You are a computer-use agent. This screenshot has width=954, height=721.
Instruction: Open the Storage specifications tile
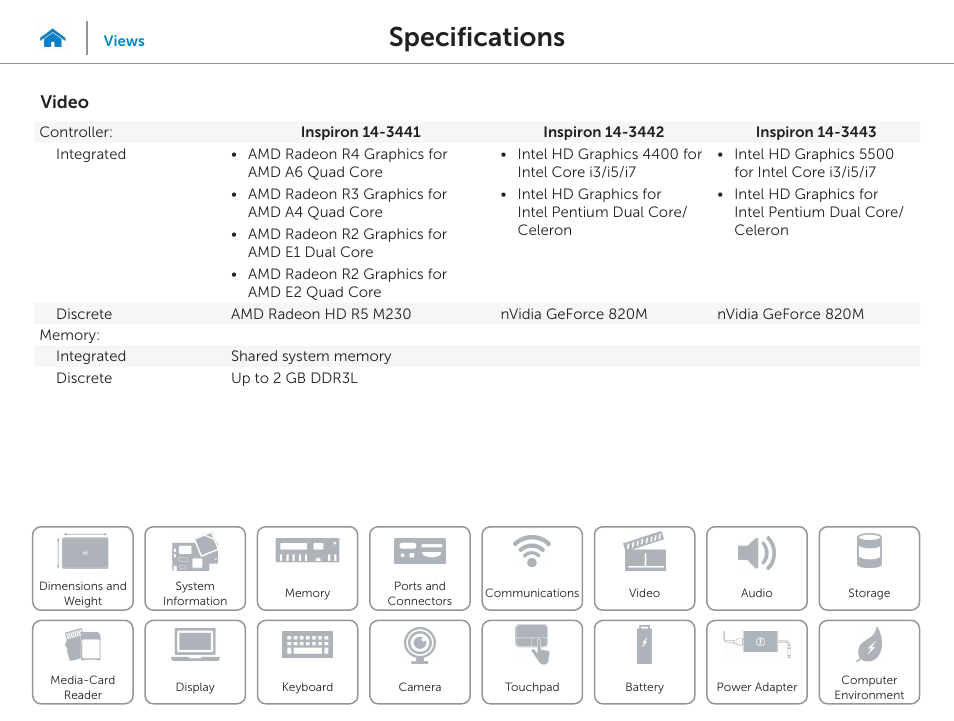point(869,568)
